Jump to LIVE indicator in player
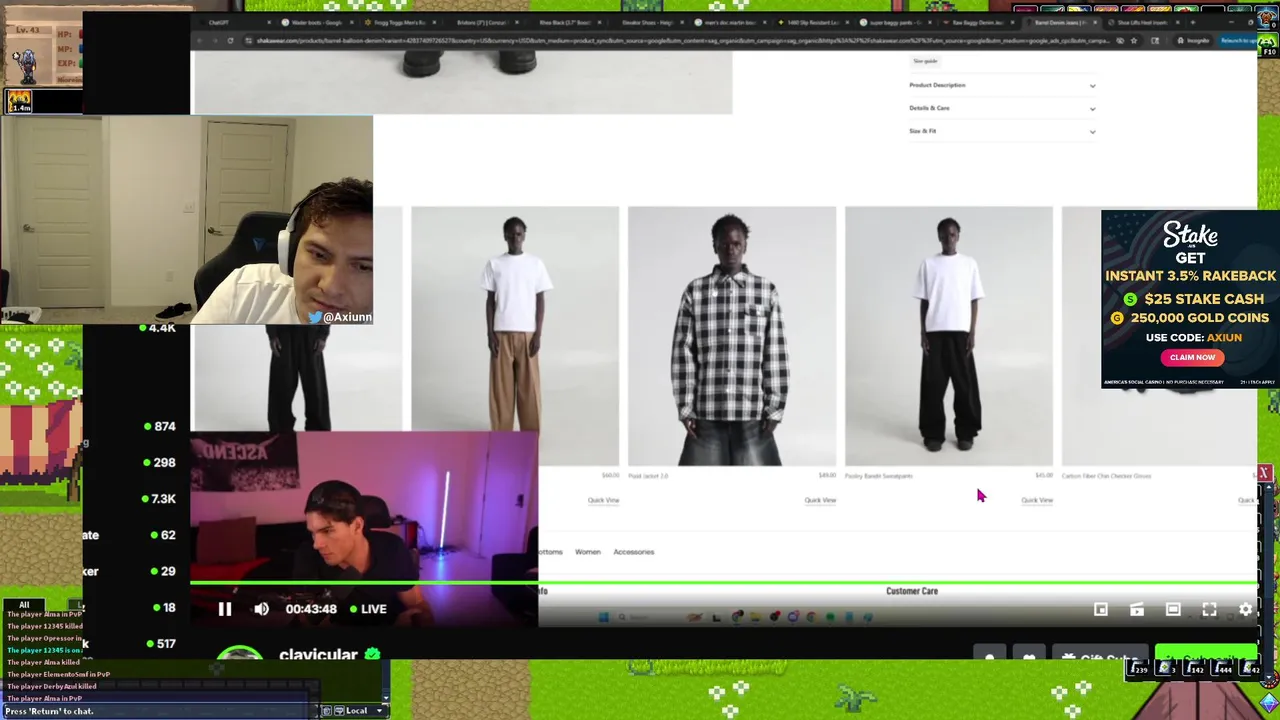Screen dimensions: 1280x720 click(x=368, y=609)
